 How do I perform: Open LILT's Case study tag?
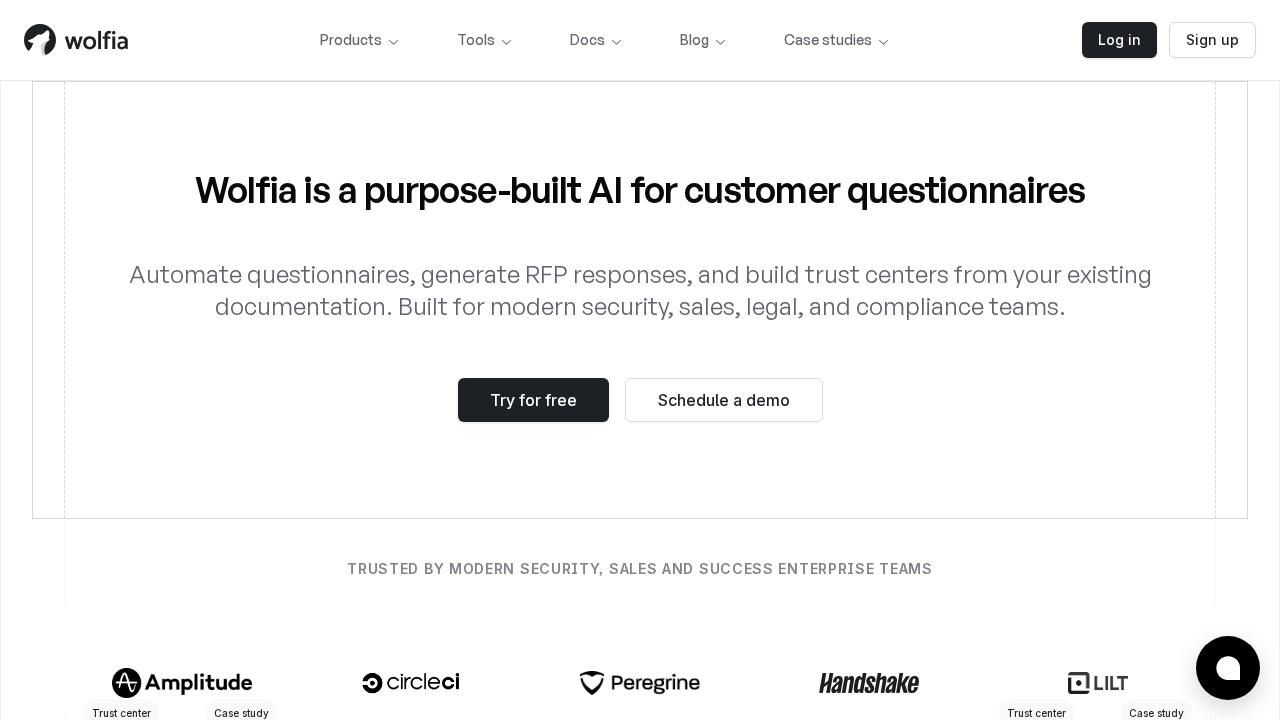(1156, 712)
